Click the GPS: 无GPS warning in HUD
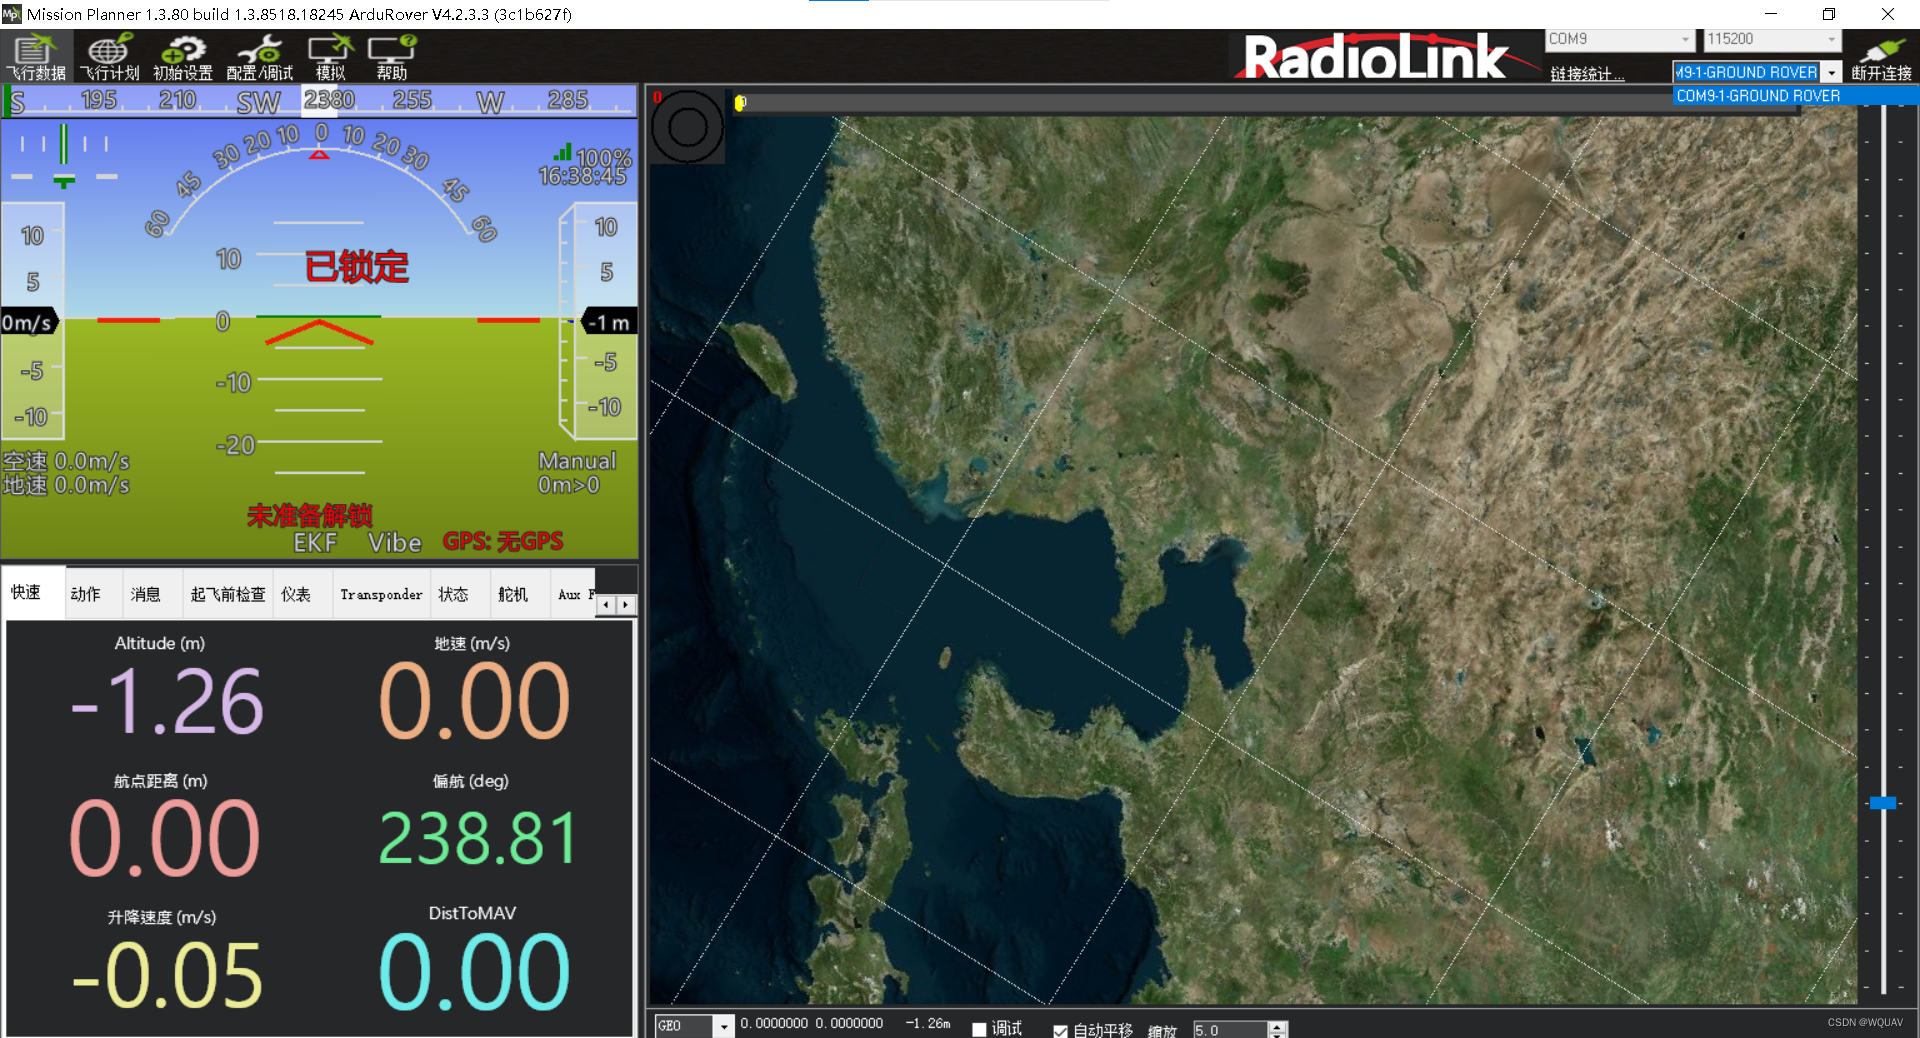The width and height of the screenshot is (1920, 1038). [x=503, y=542]
